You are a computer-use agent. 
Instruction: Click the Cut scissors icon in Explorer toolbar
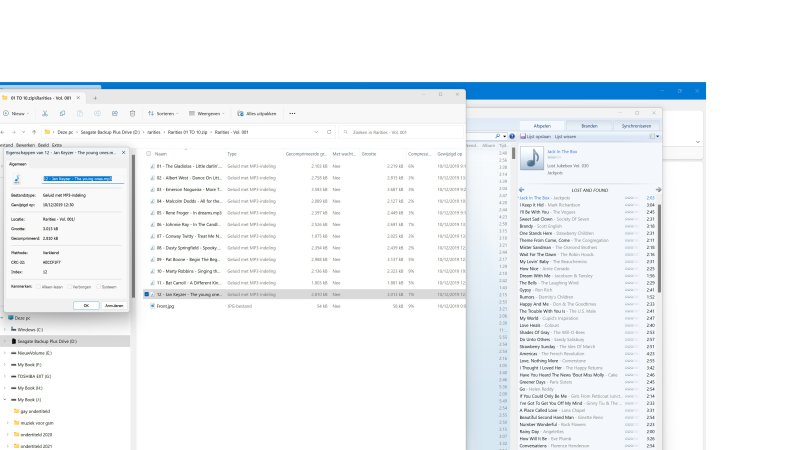[x=47, y=114]
